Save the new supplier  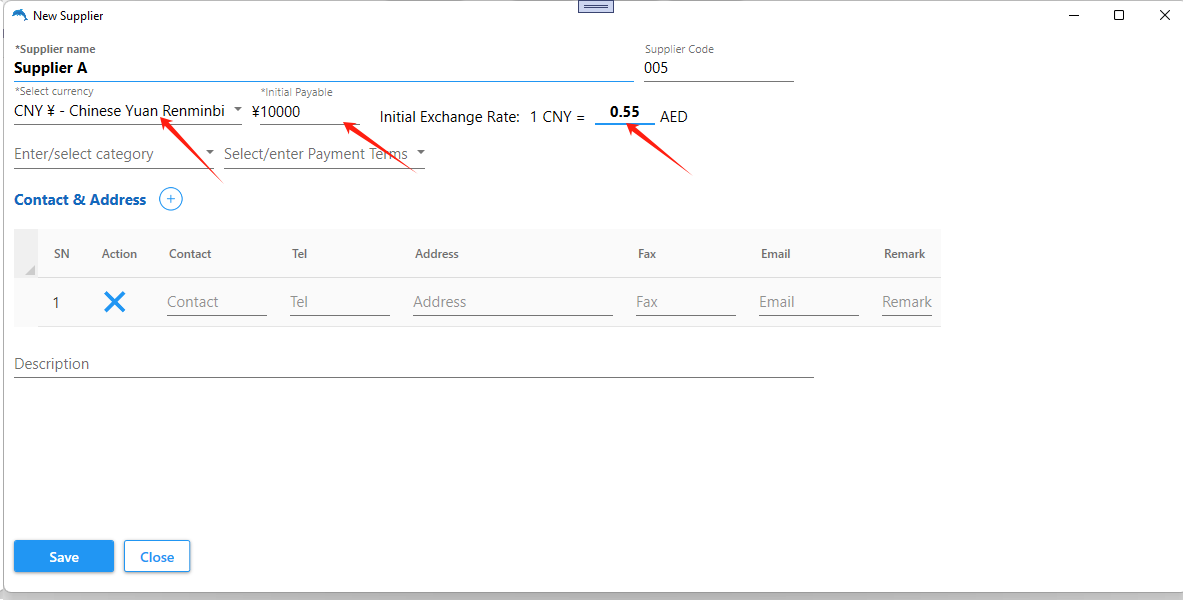pos(64,557)
